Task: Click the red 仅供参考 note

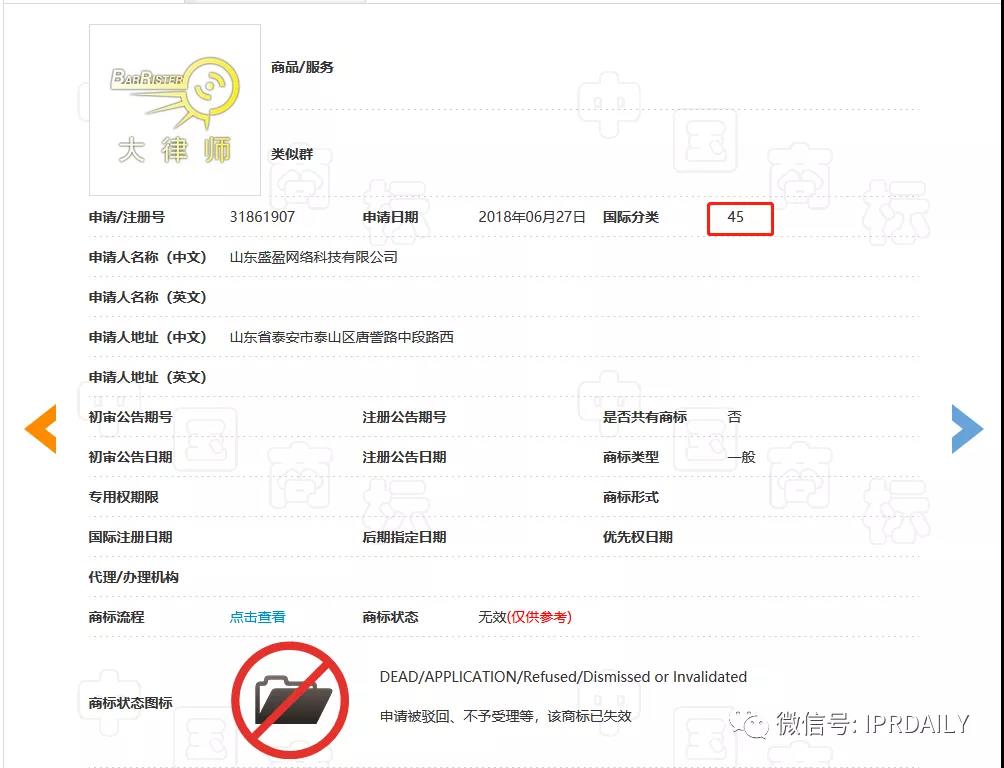Action: click(540, 617)
